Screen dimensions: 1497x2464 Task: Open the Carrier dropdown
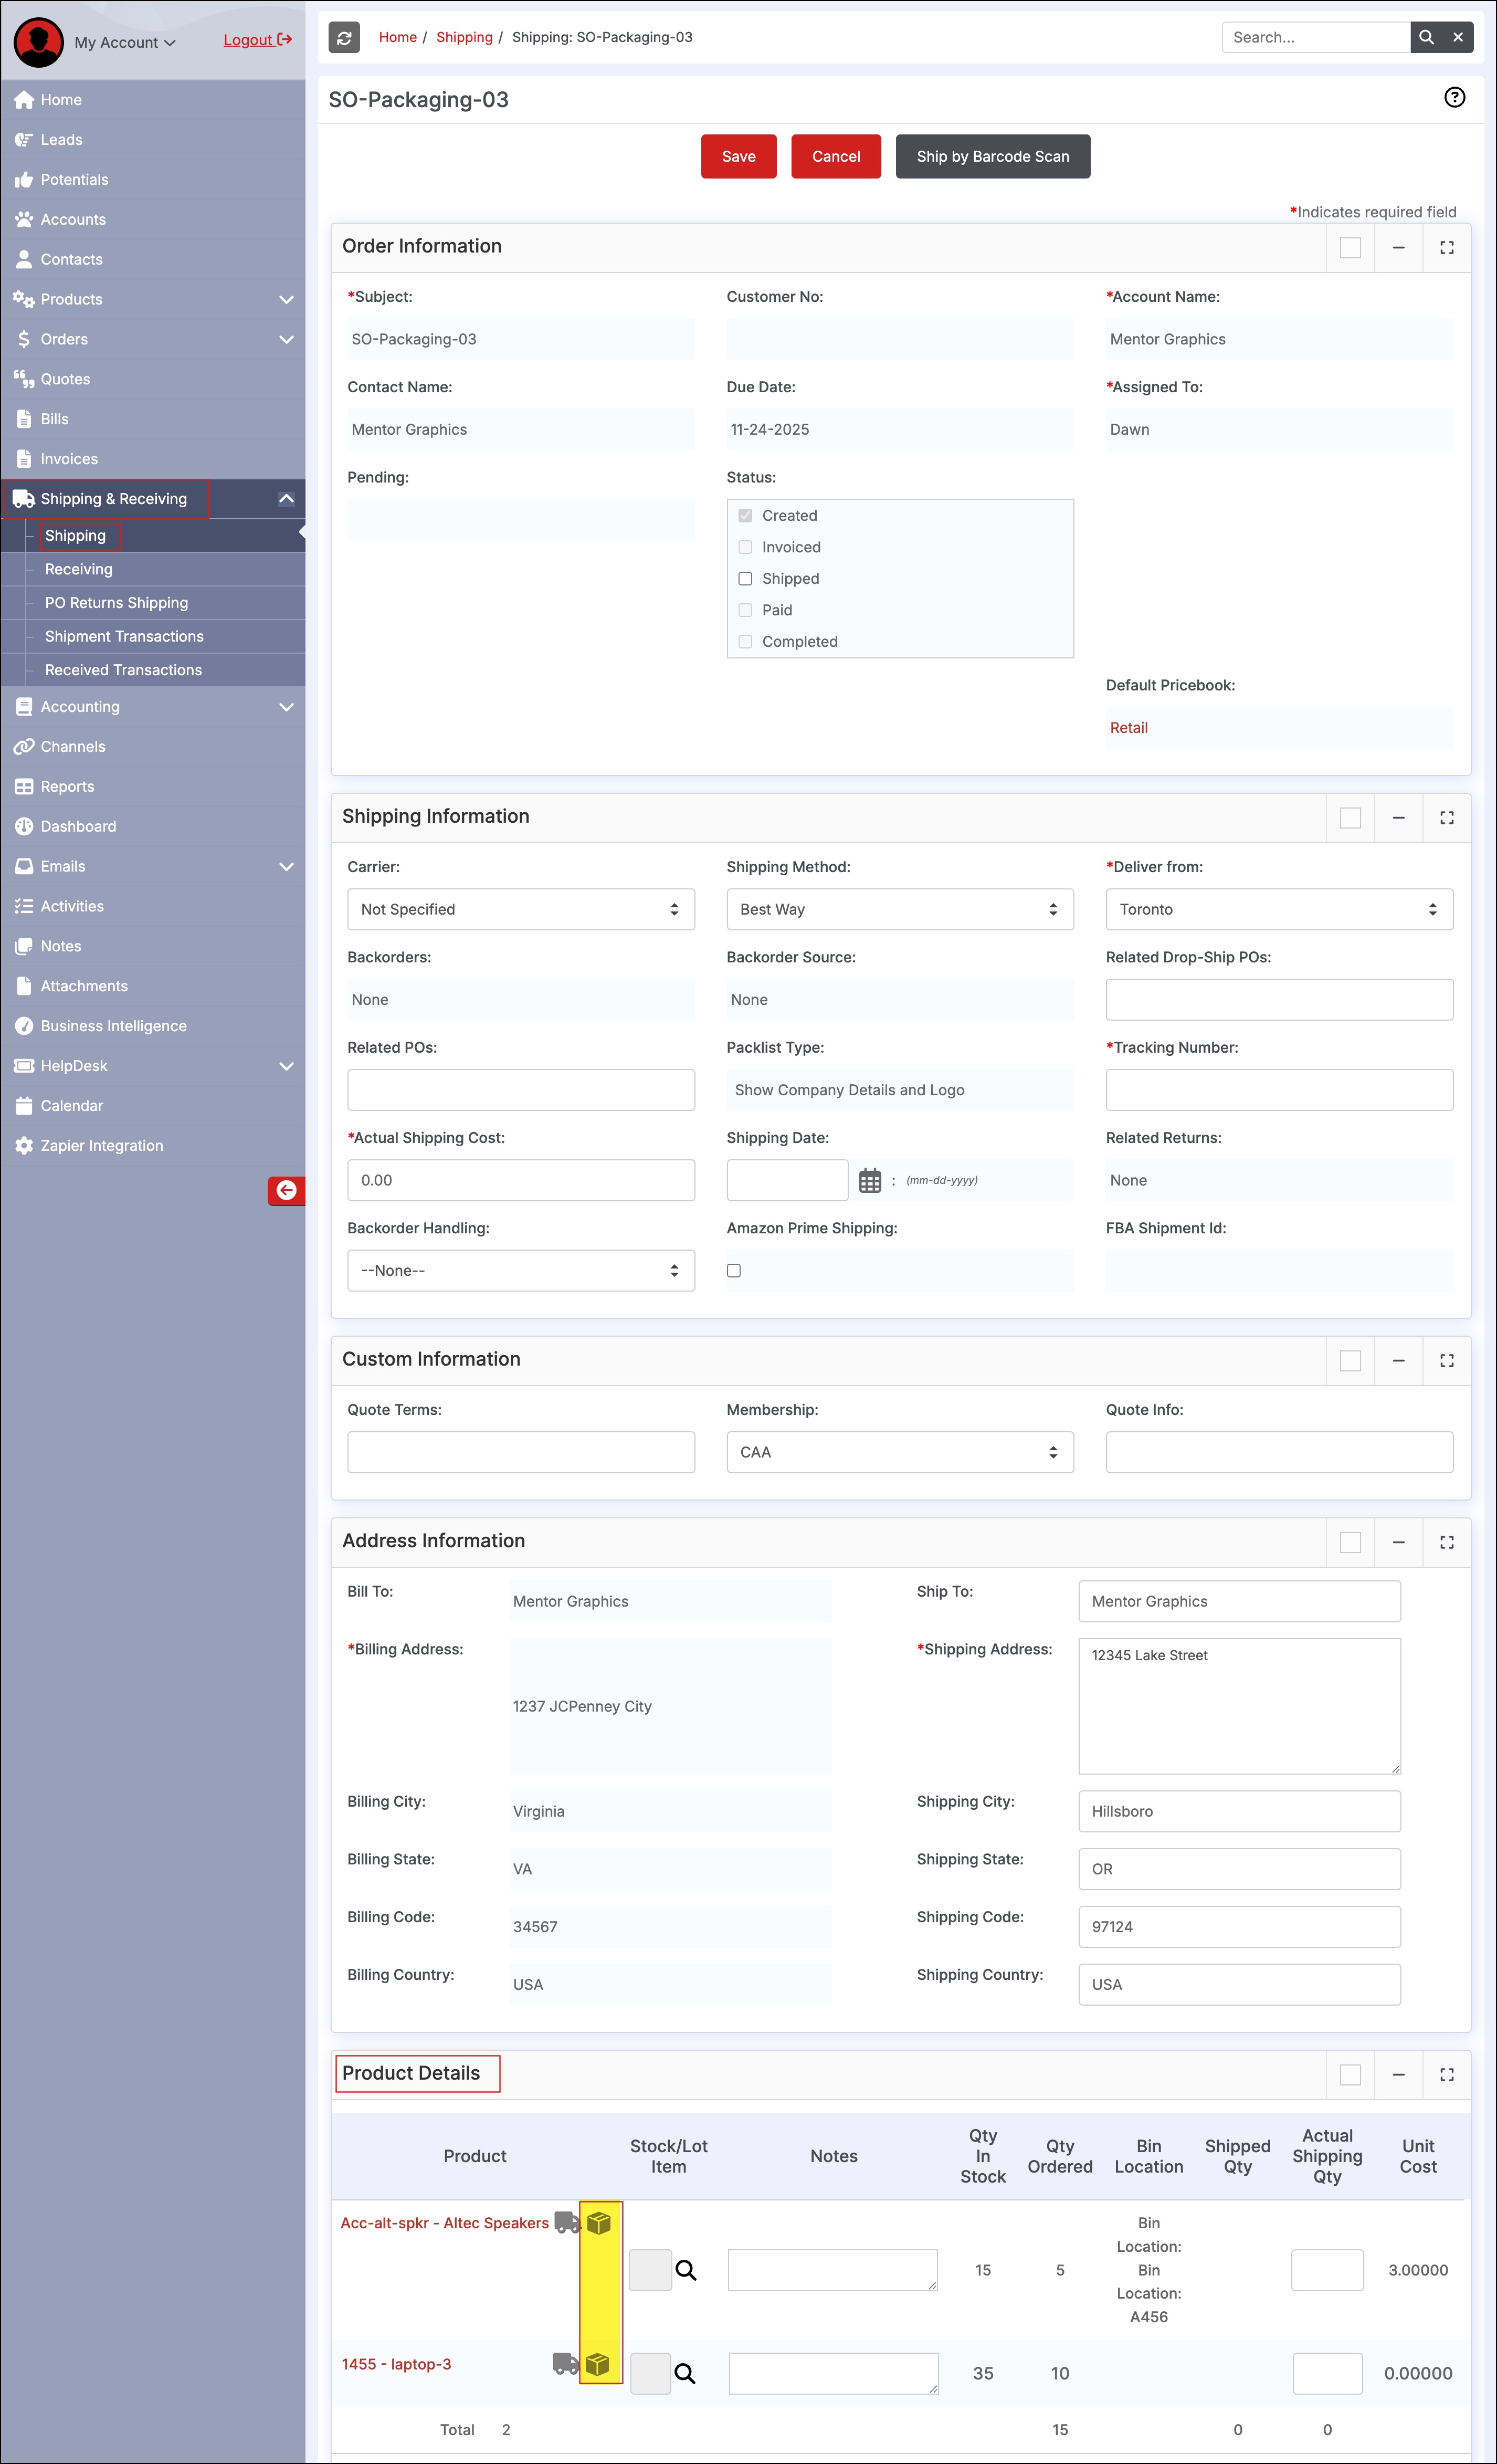(x=520, y=909)
